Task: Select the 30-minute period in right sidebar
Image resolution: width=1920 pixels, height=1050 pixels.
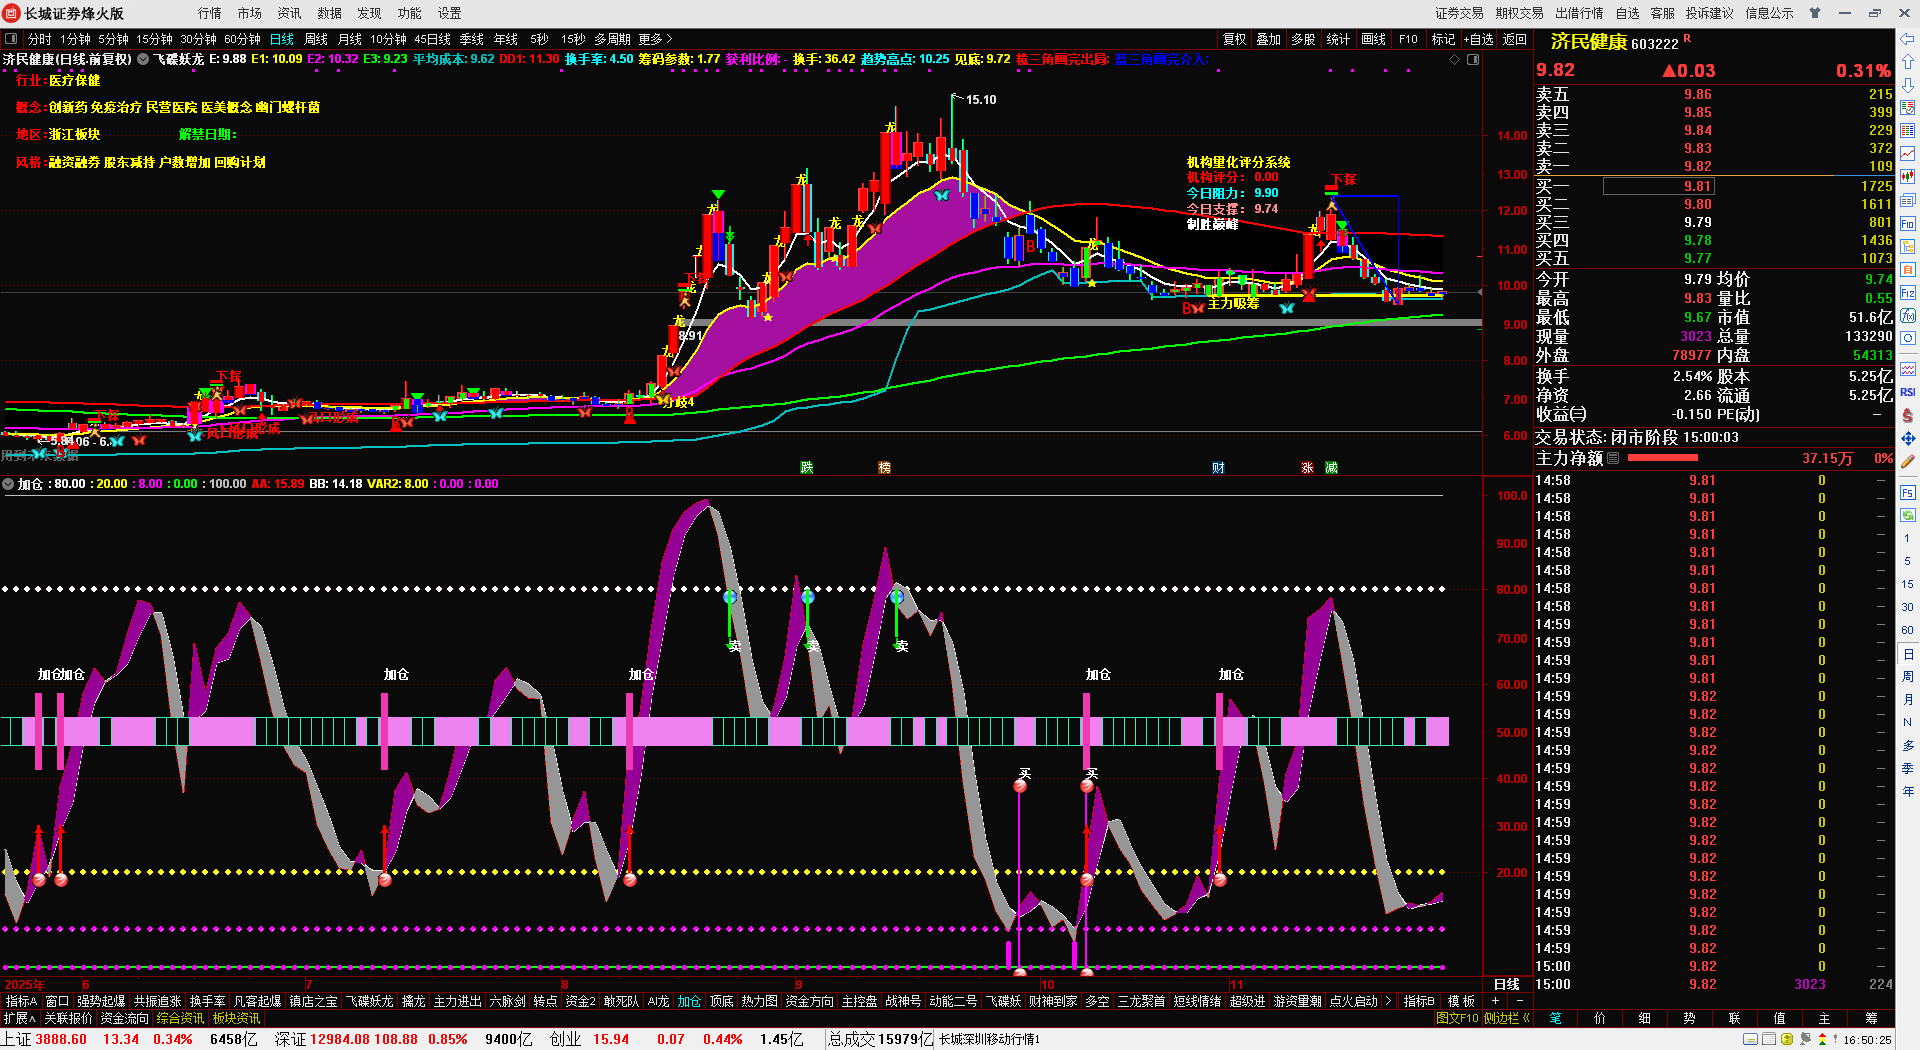Action: click(1907, 607)
